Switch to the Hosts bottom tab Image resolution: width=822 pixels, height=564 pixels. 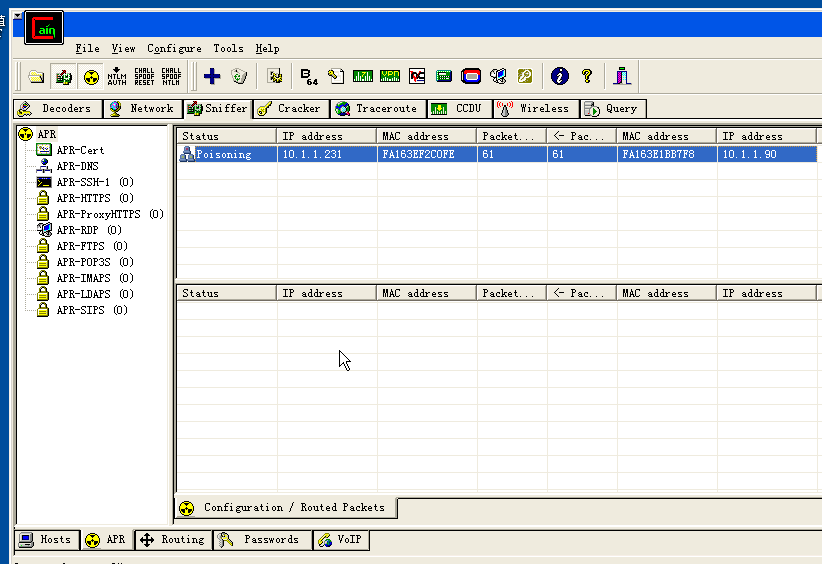point(47,539)
